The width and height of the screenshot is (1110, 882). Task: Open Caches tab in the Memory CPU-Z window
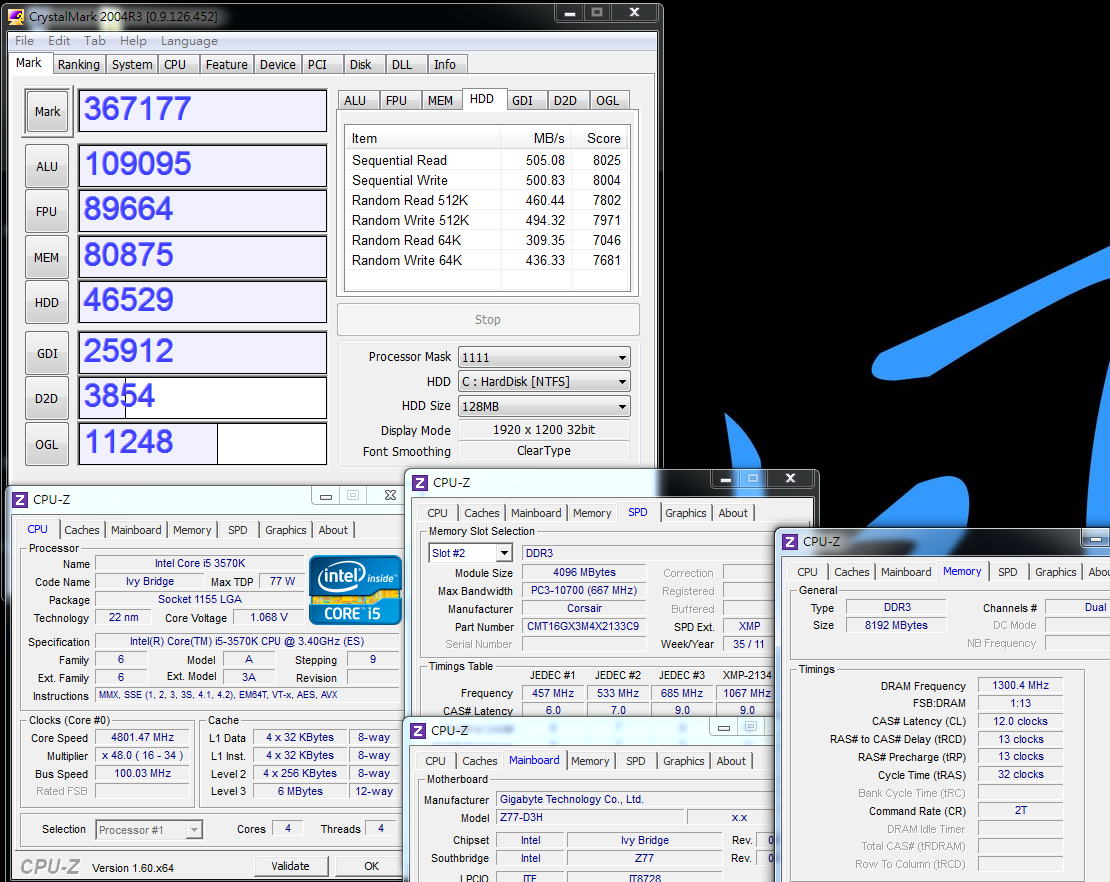[852, 571]
